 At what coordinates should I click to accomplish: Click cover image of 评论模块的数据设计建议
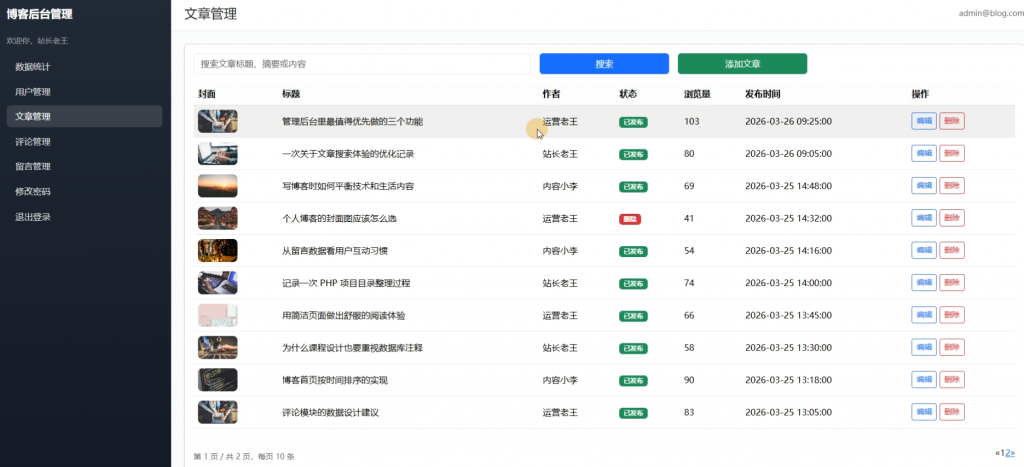[x=217, y=412]
